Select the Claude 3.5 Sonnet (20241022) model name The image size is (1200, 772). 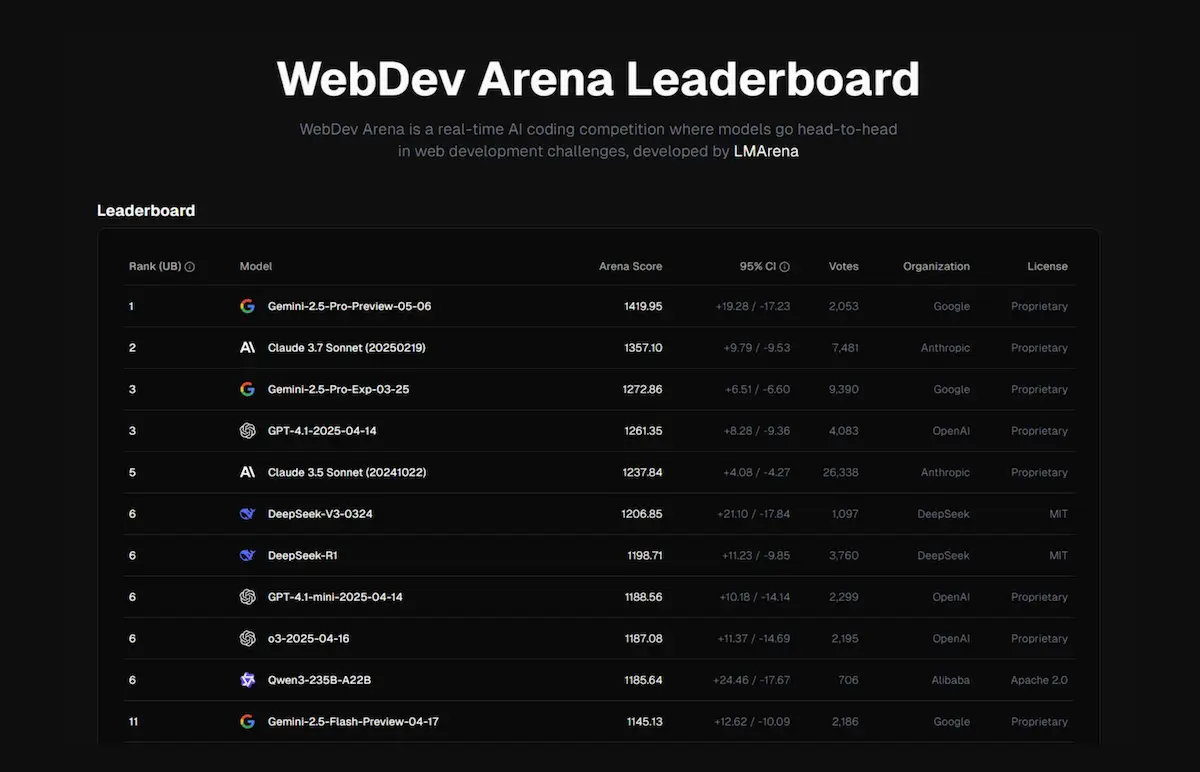pos(347,472)
